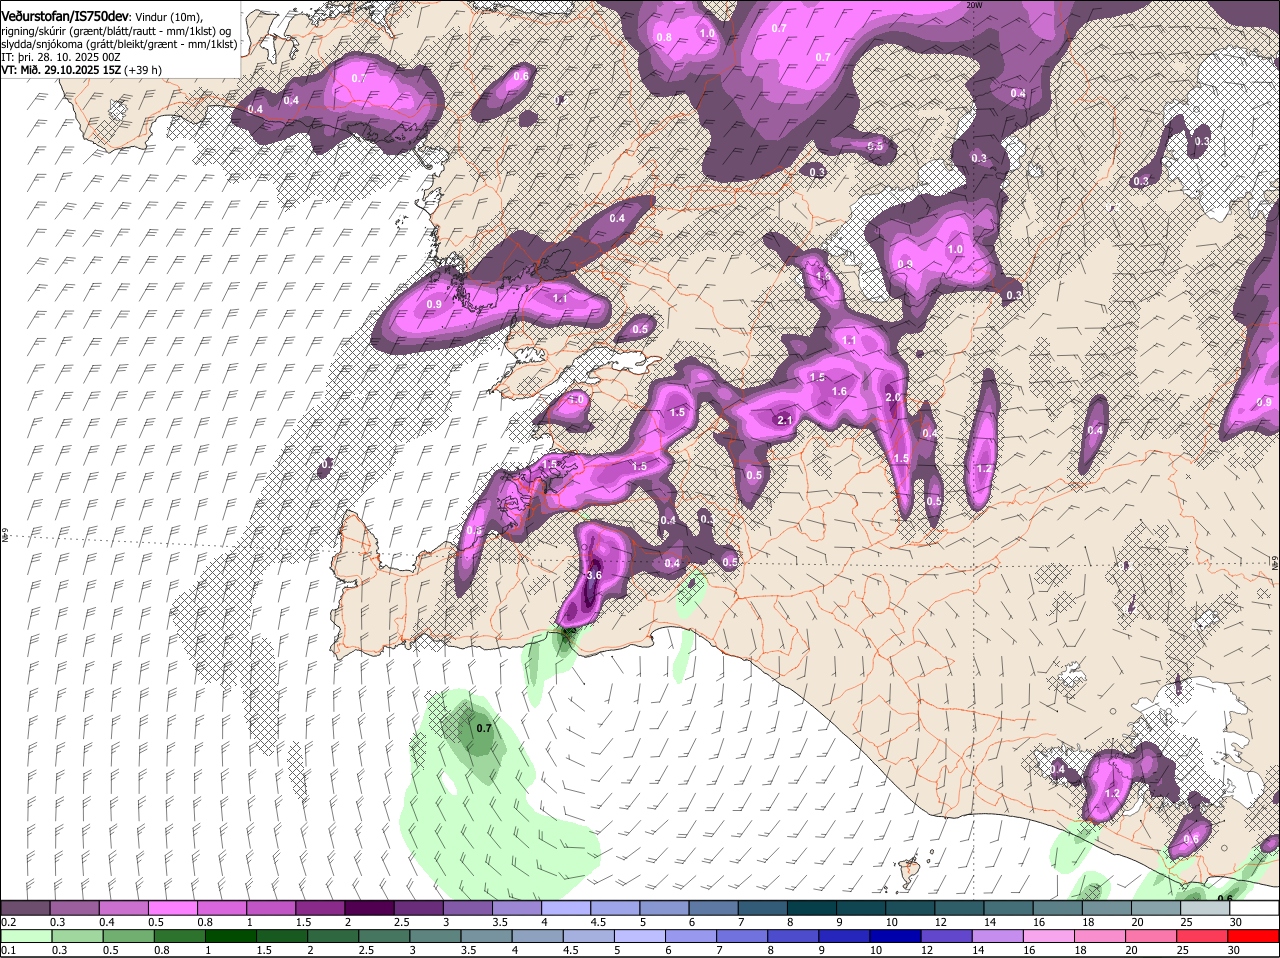Viewport: 1280px width, 958px height.
Task: Select the IT: þri. 28. 10. 2025 00Z line
Action: point(61,58)
